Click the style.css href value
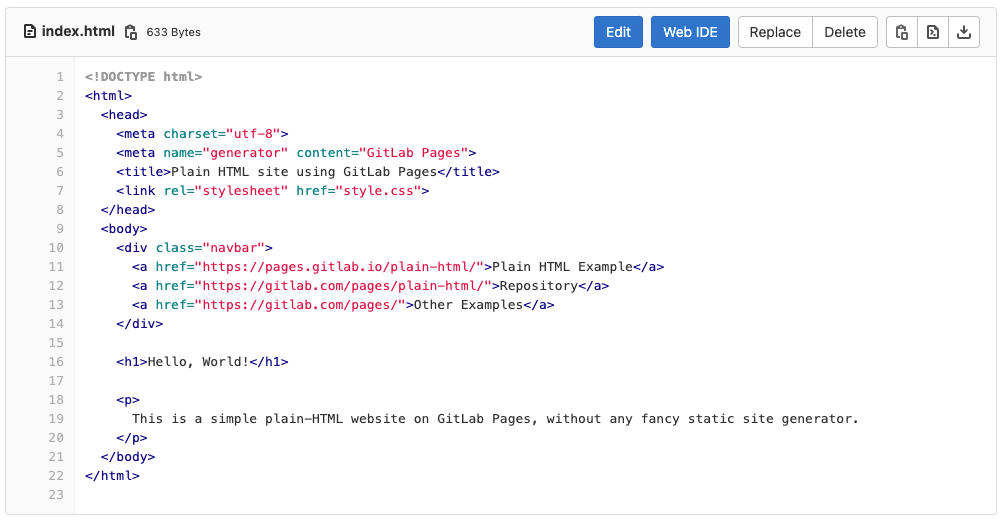 [x=378, y=191]
